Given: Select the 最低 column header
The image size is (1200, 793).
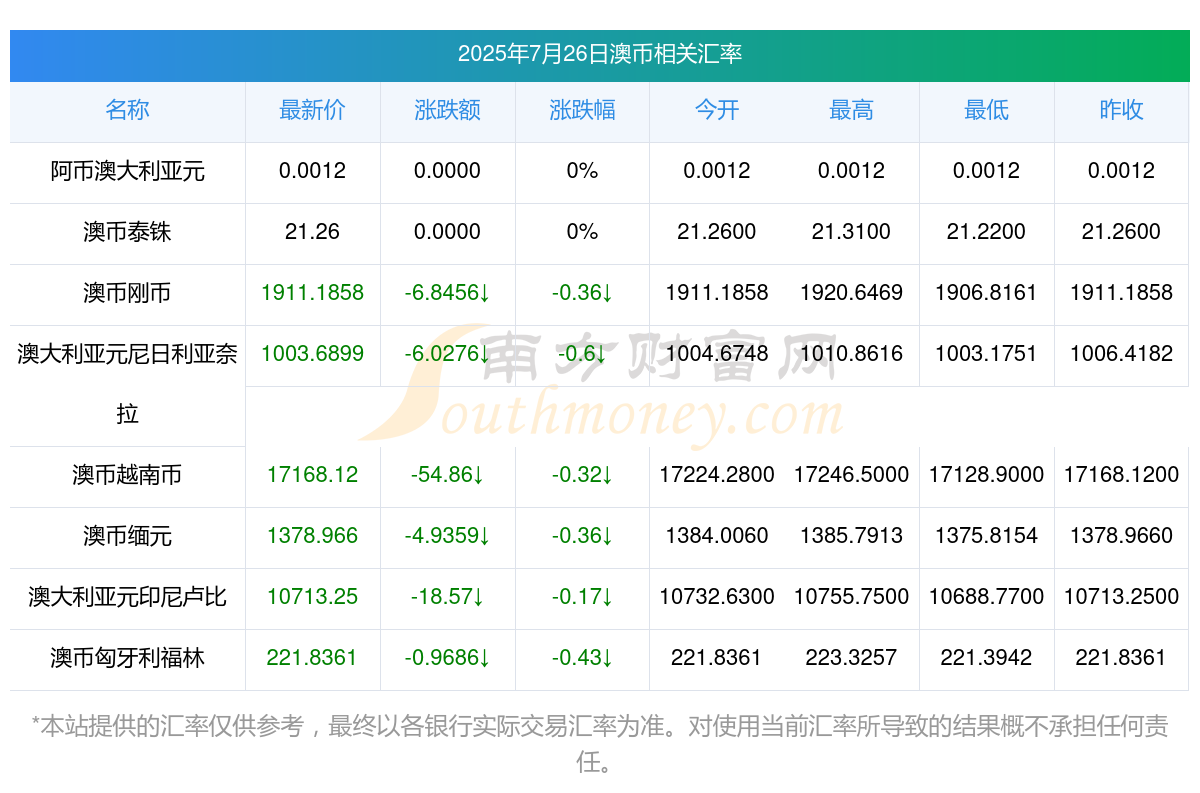Looking at the screenshot, I should tap(986, 110).
